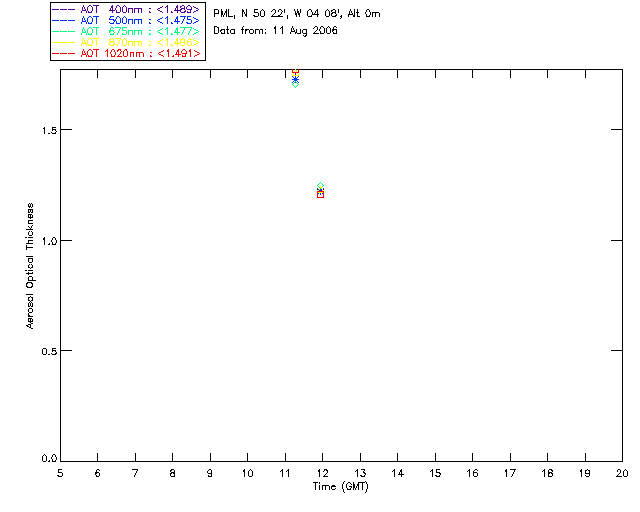Click the x-axis tick label '12'

coord(322,473)
